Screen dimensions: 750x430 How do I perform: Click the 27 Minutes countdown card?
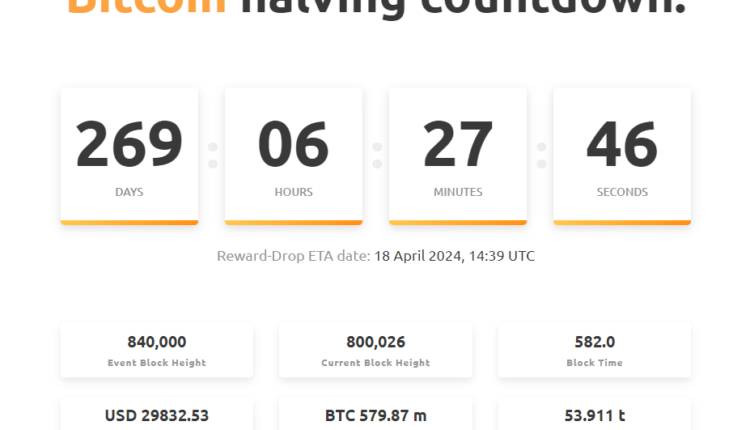pyautogui.click(x=457, y=154)
